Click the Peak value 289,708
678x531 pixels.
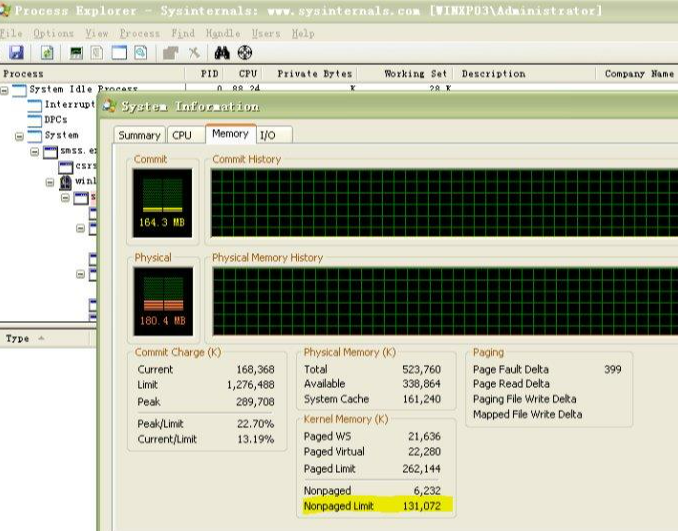255,402
